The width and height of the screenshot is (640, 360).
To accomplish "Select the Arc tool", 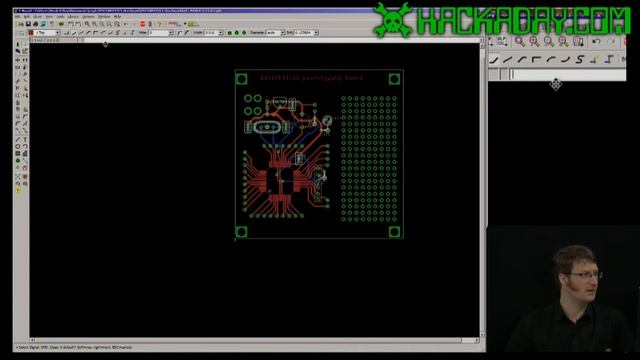I will point(25,146).
